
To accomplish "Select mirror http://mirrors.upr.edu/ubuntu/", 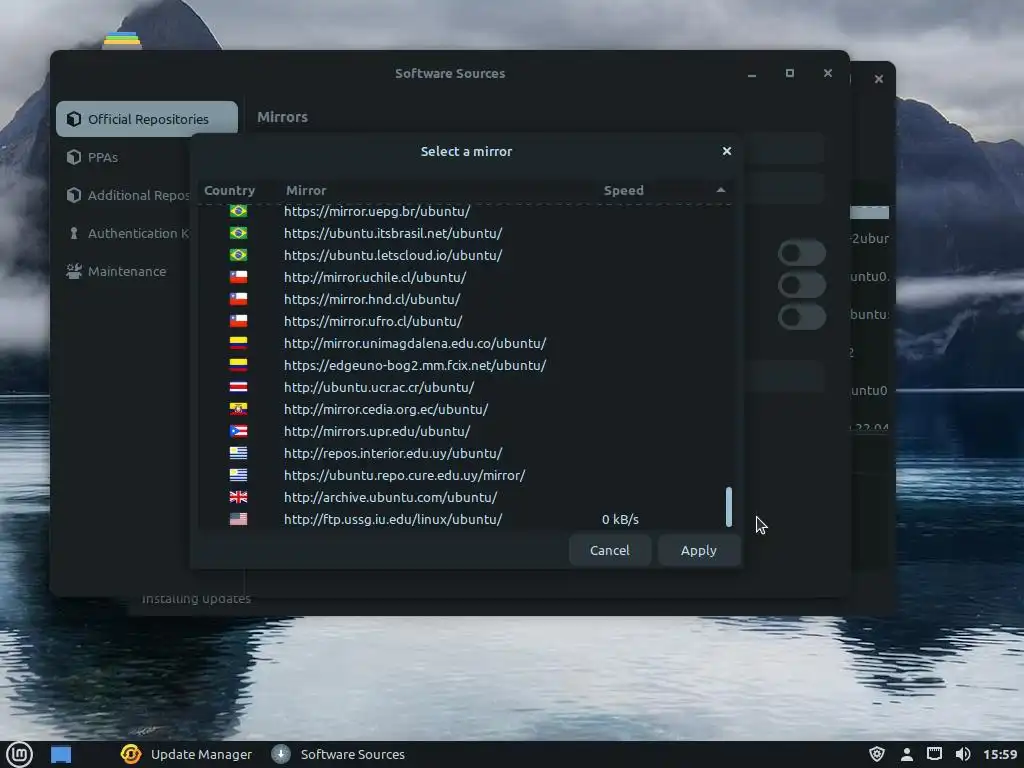I will tap(377, 431).
